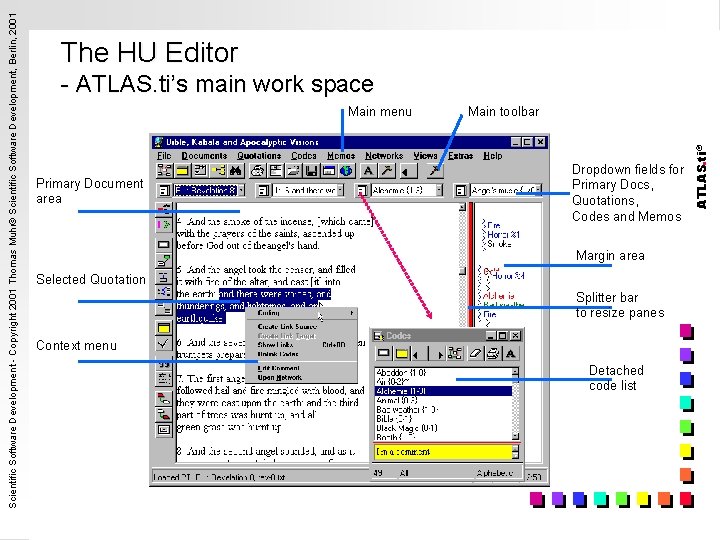The image size is (720, 540).
Task: Expand the Quotations dropdown field
Action: click(340, 190)
